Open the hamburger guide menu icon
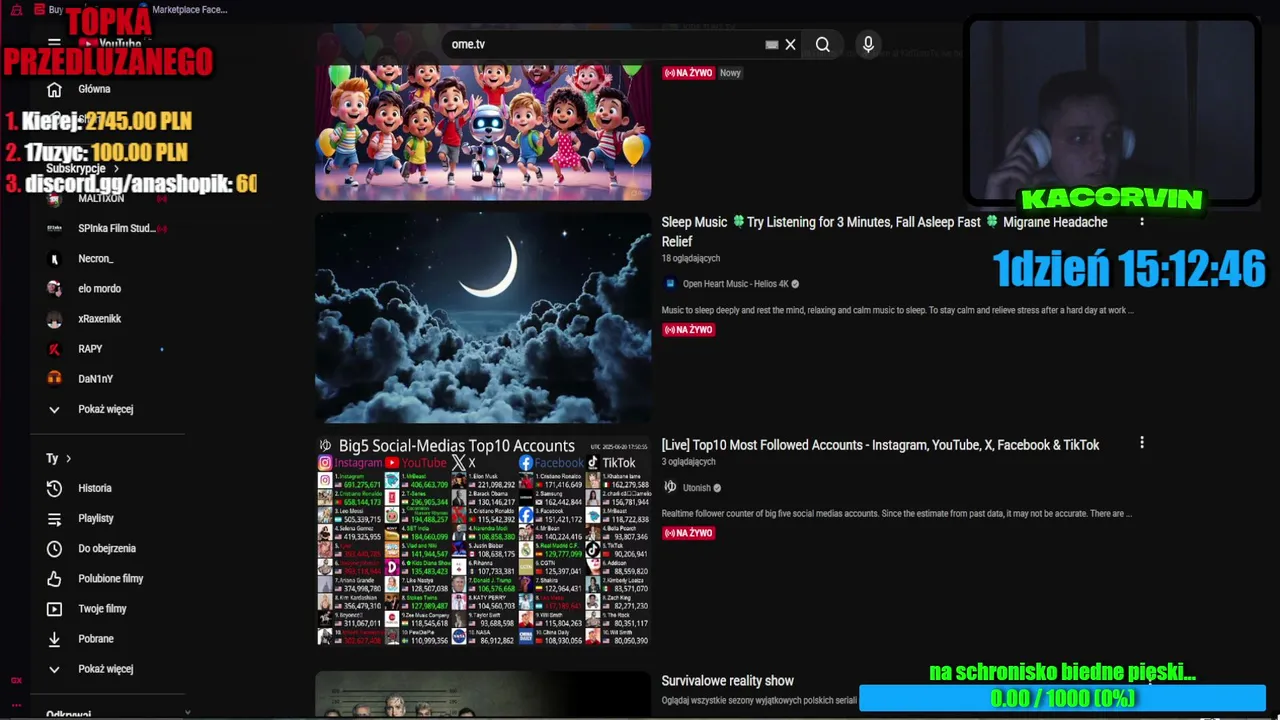The image size is (1280, 720). tap(54, 44)
